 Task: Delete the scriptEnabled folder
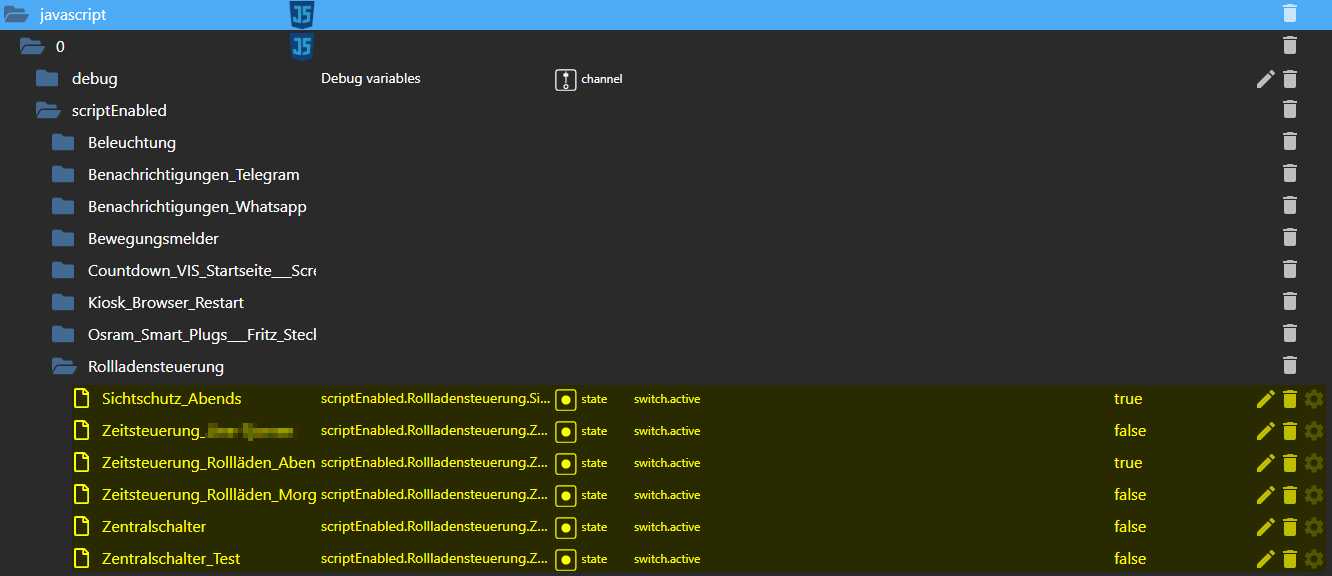(1290, 110)
